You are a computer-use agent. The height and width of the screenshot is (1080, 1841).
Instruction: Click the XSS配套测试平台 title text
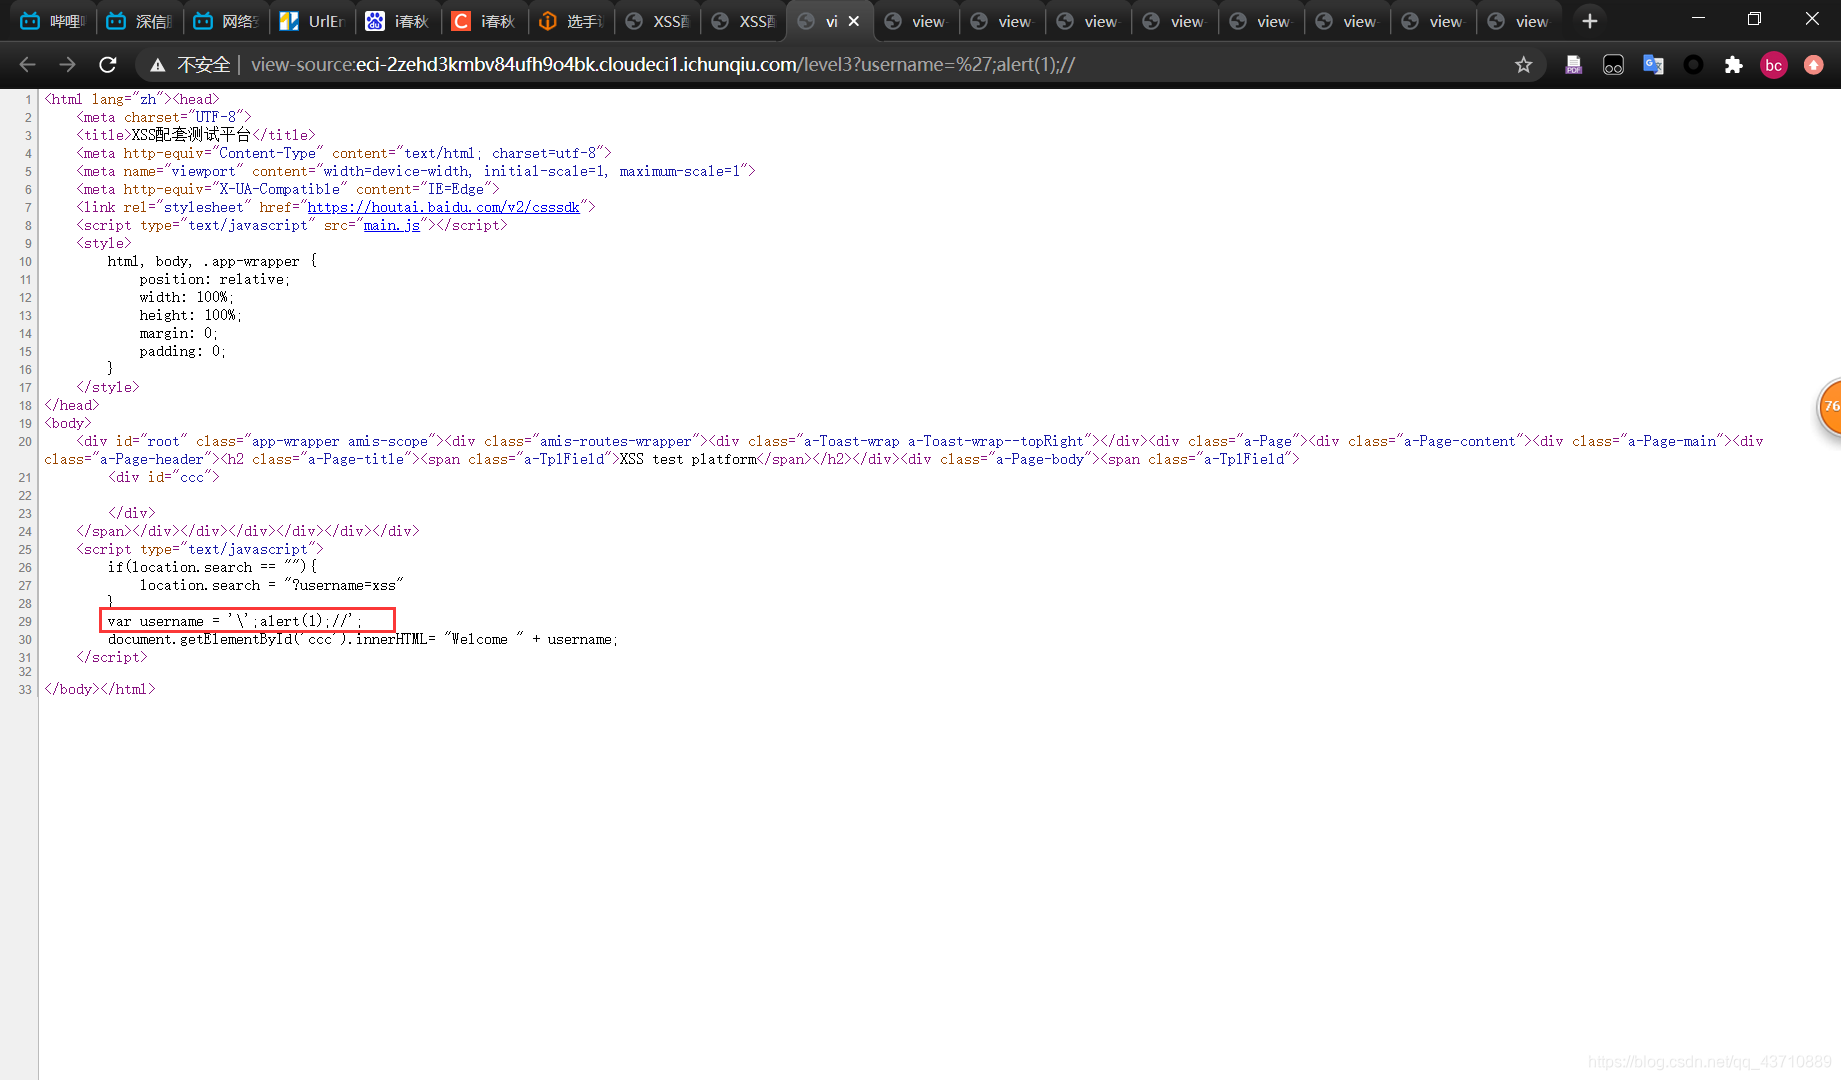point(192,135)
